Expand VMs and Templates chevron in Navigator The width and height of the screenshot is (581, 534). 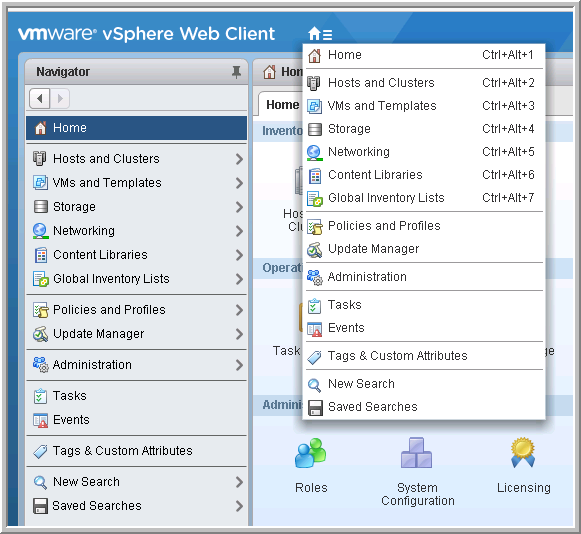(239, 183)
